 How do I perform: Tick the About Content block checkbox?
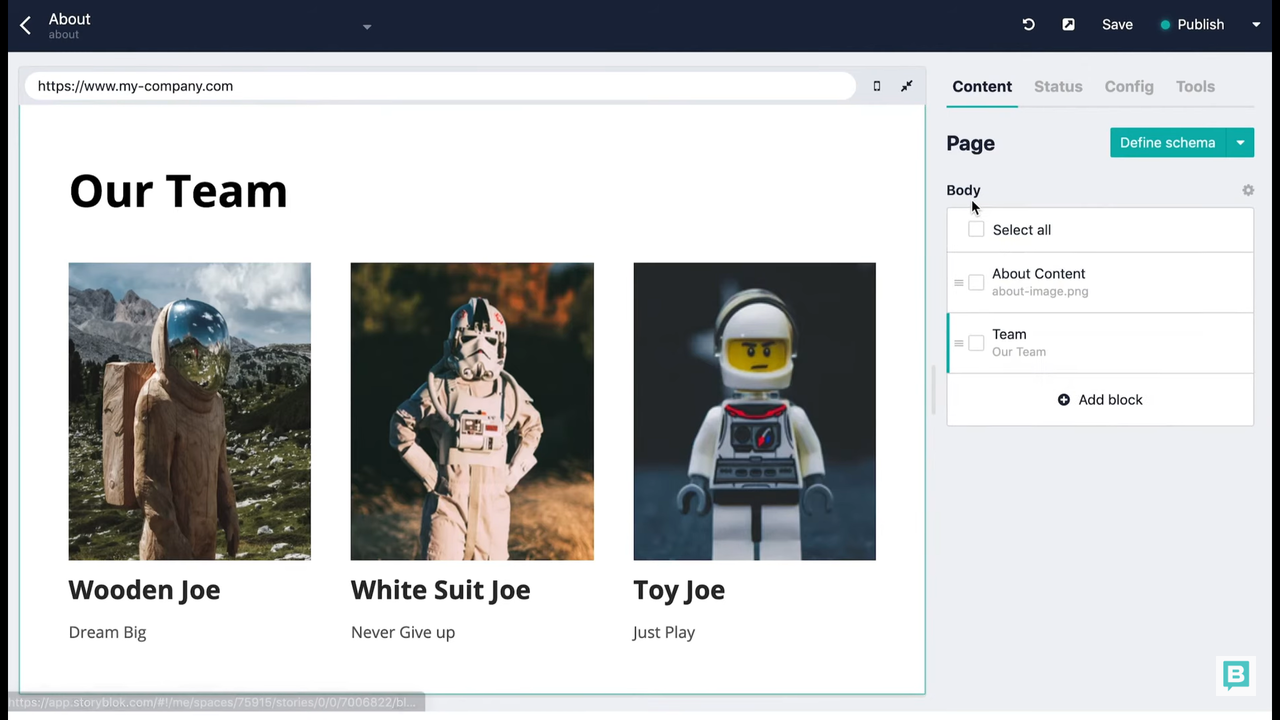[x=976, y=282]
